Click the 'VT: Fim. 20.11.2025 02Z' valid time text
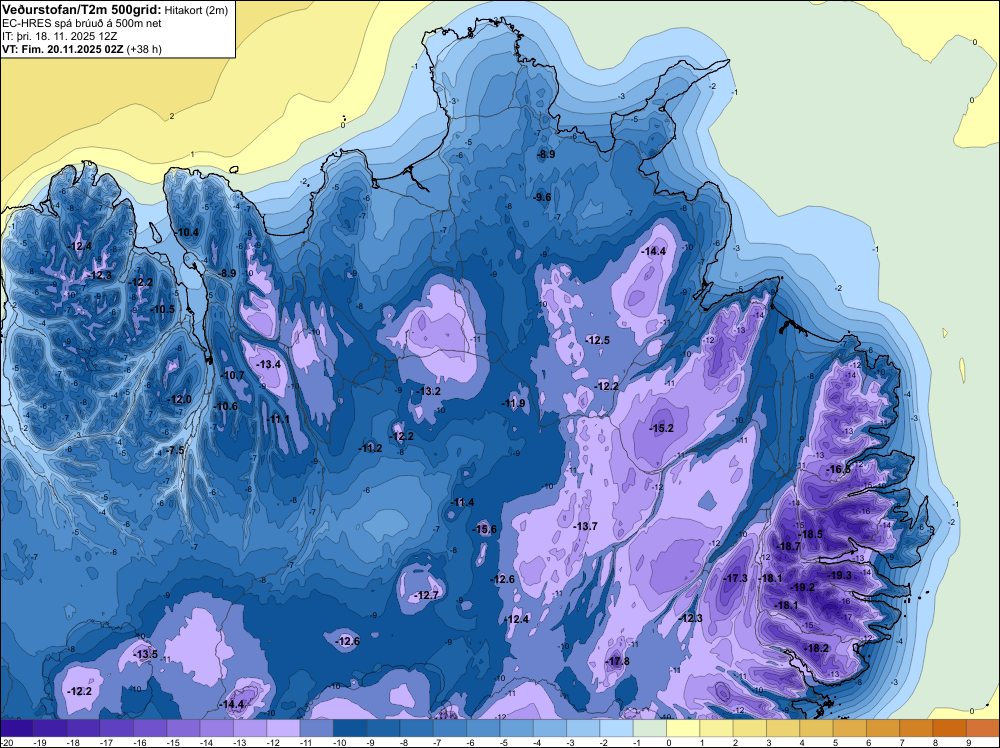 point(64,49)
